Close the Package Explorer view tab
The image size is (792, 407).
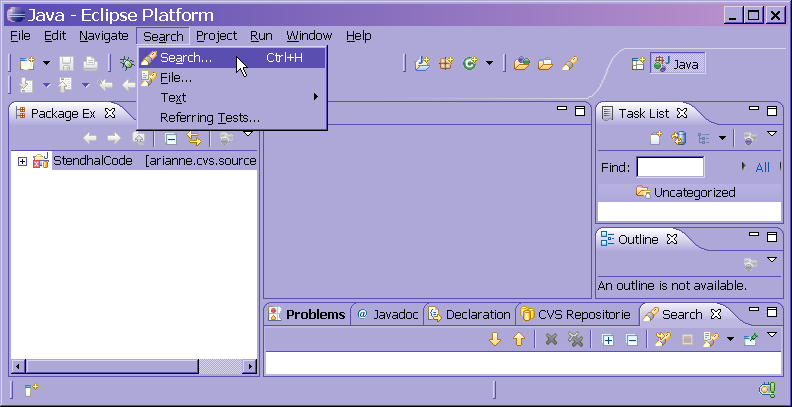point(110,114)
